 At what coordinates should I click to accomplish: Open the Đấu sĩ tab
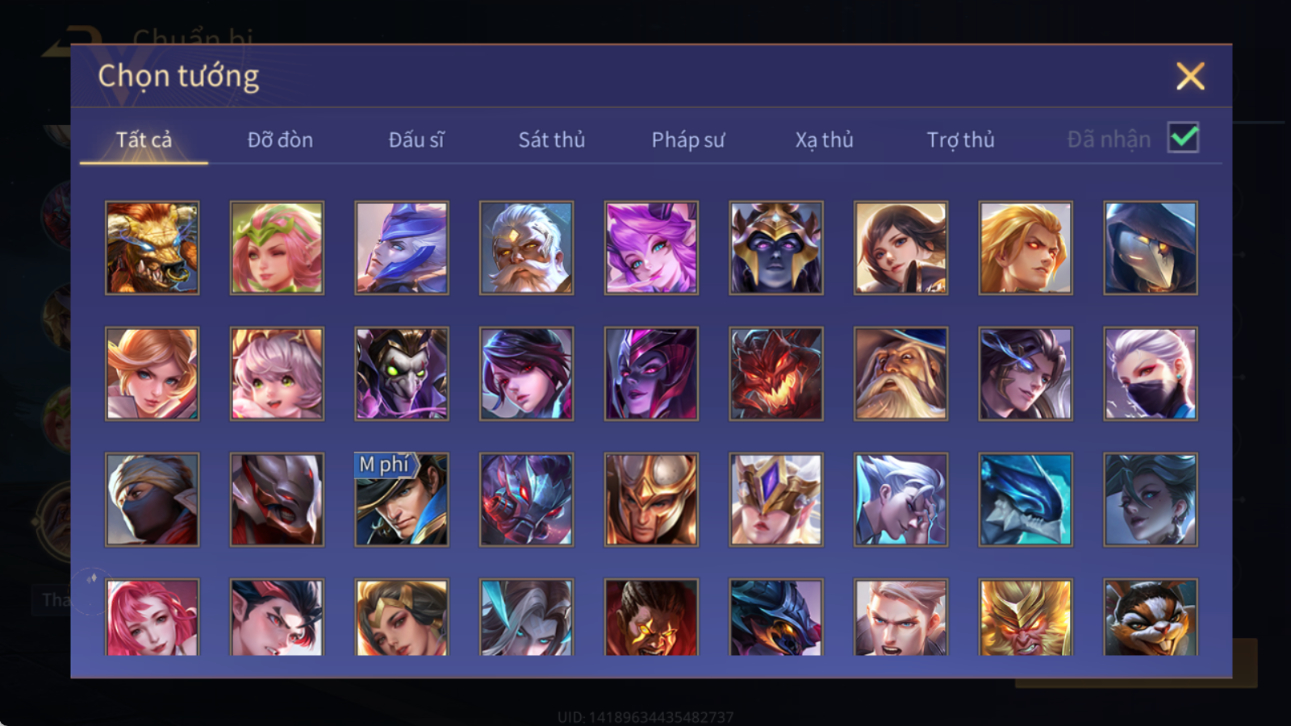point(416,140)
